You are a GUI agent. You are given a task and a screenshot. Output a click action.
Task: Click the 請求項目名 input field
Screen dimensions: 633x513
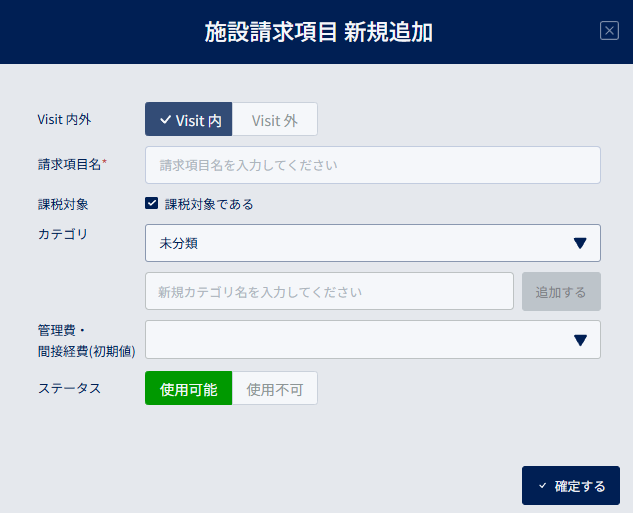[373, 165]
